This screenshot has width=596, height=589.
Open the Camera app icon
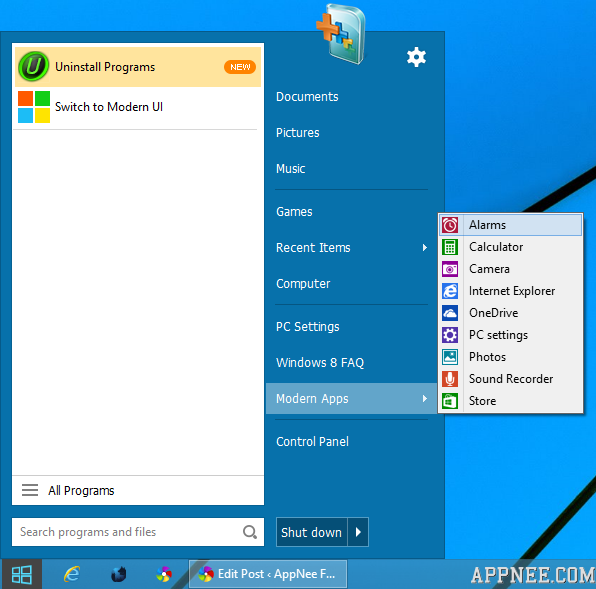(x=450, y=269)
